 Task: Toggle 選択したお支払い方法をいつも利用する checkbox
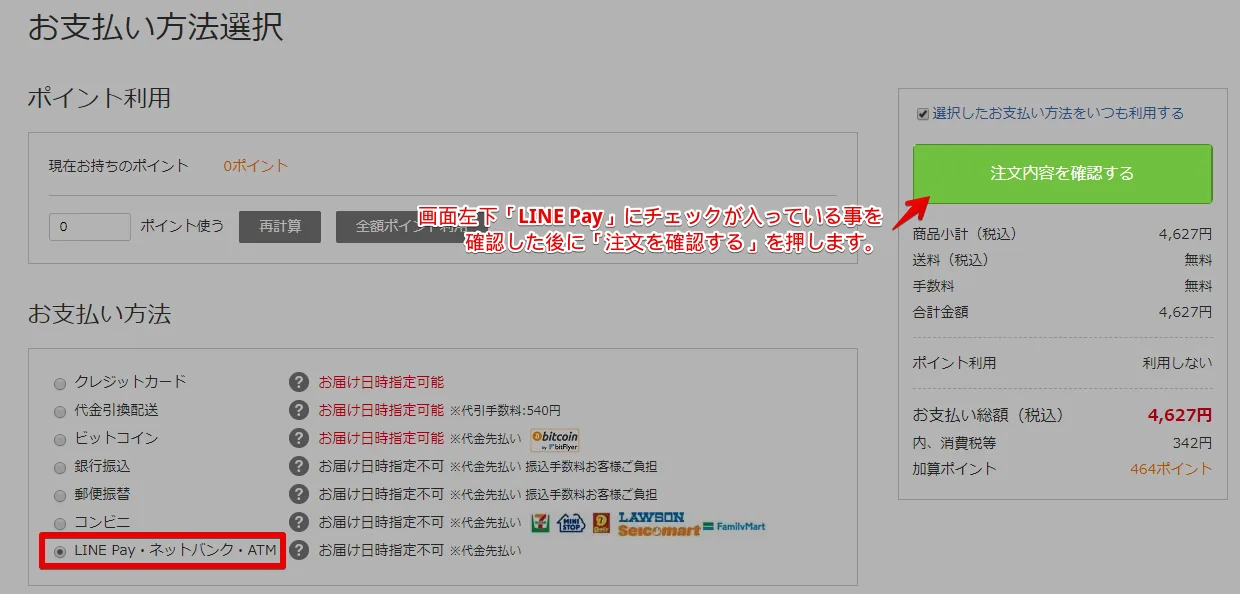(x=923, y=114)
